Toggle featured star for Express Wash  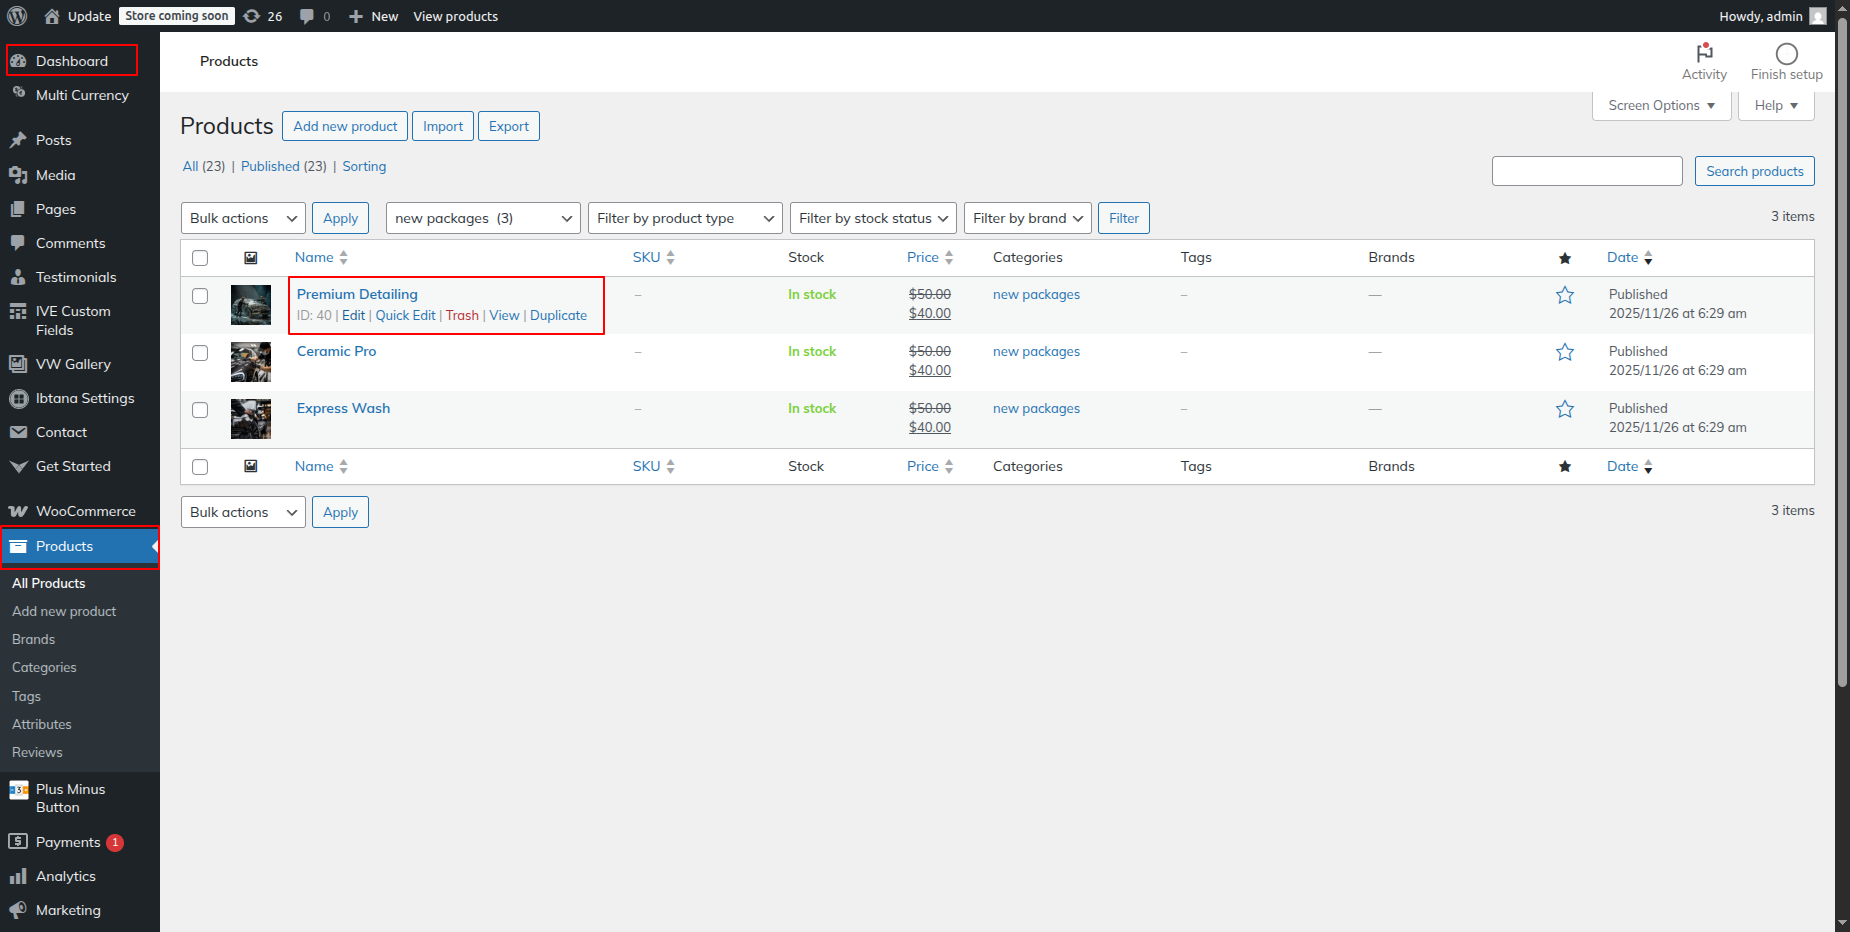(x=1565, y=409)
